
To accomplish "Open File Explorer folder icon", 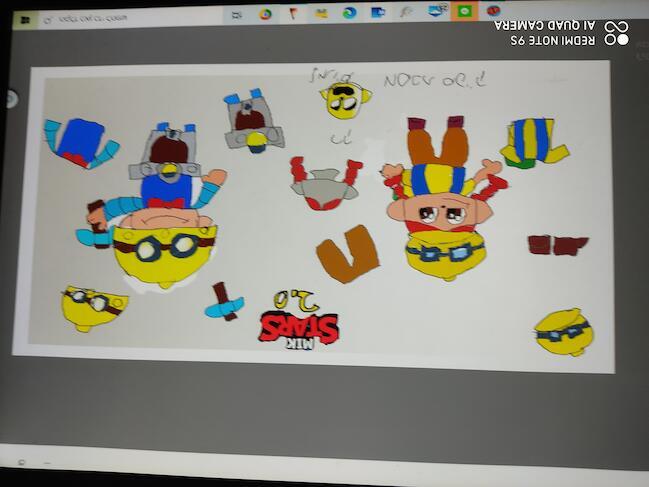I will coord(321,13).
